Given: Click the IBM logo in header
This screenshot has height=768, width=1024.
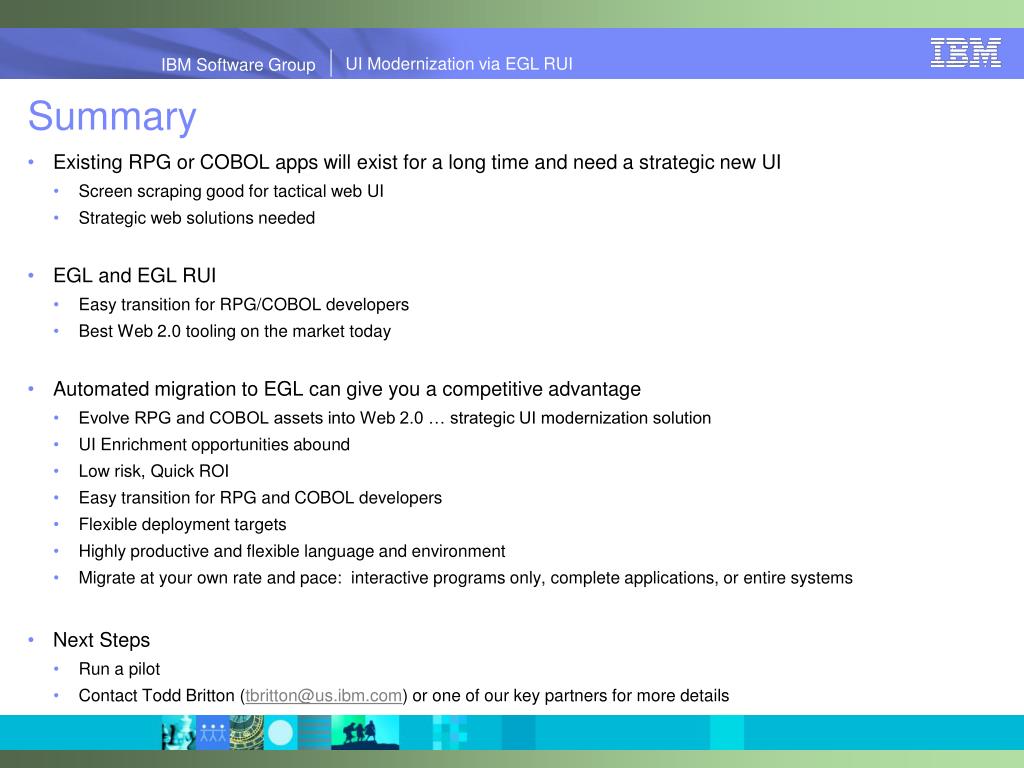Looking at the screenshot, I should [x=965, y=53].
